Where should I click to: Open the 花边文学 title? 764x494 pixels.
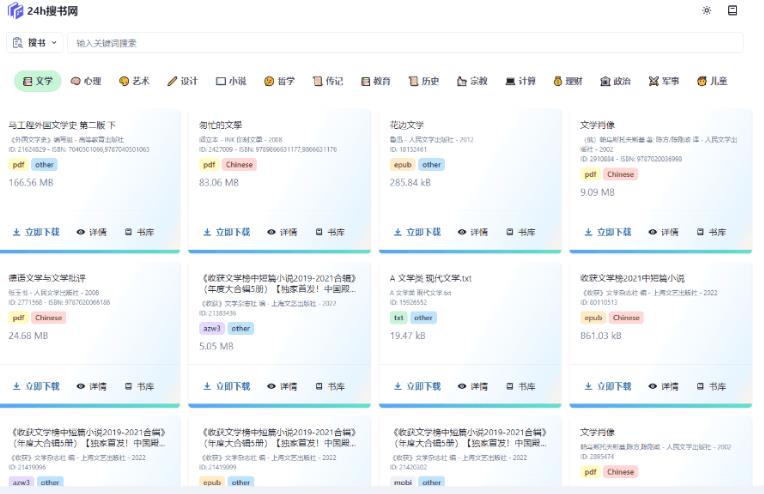(x=406, y=125)
